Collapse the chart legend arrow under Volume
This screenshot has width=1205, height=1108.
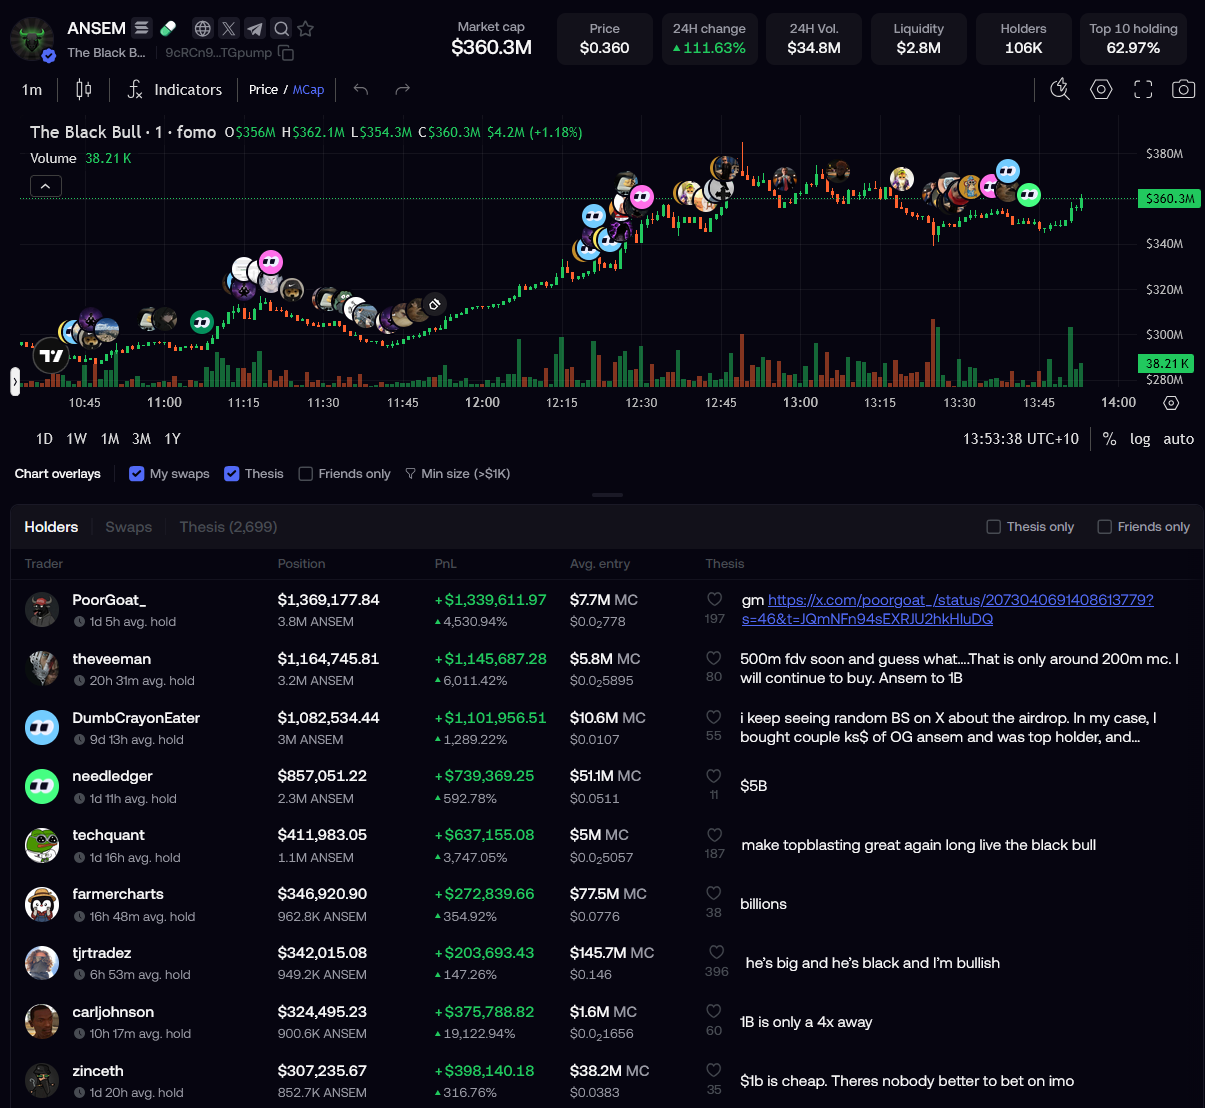pos(46,185)
